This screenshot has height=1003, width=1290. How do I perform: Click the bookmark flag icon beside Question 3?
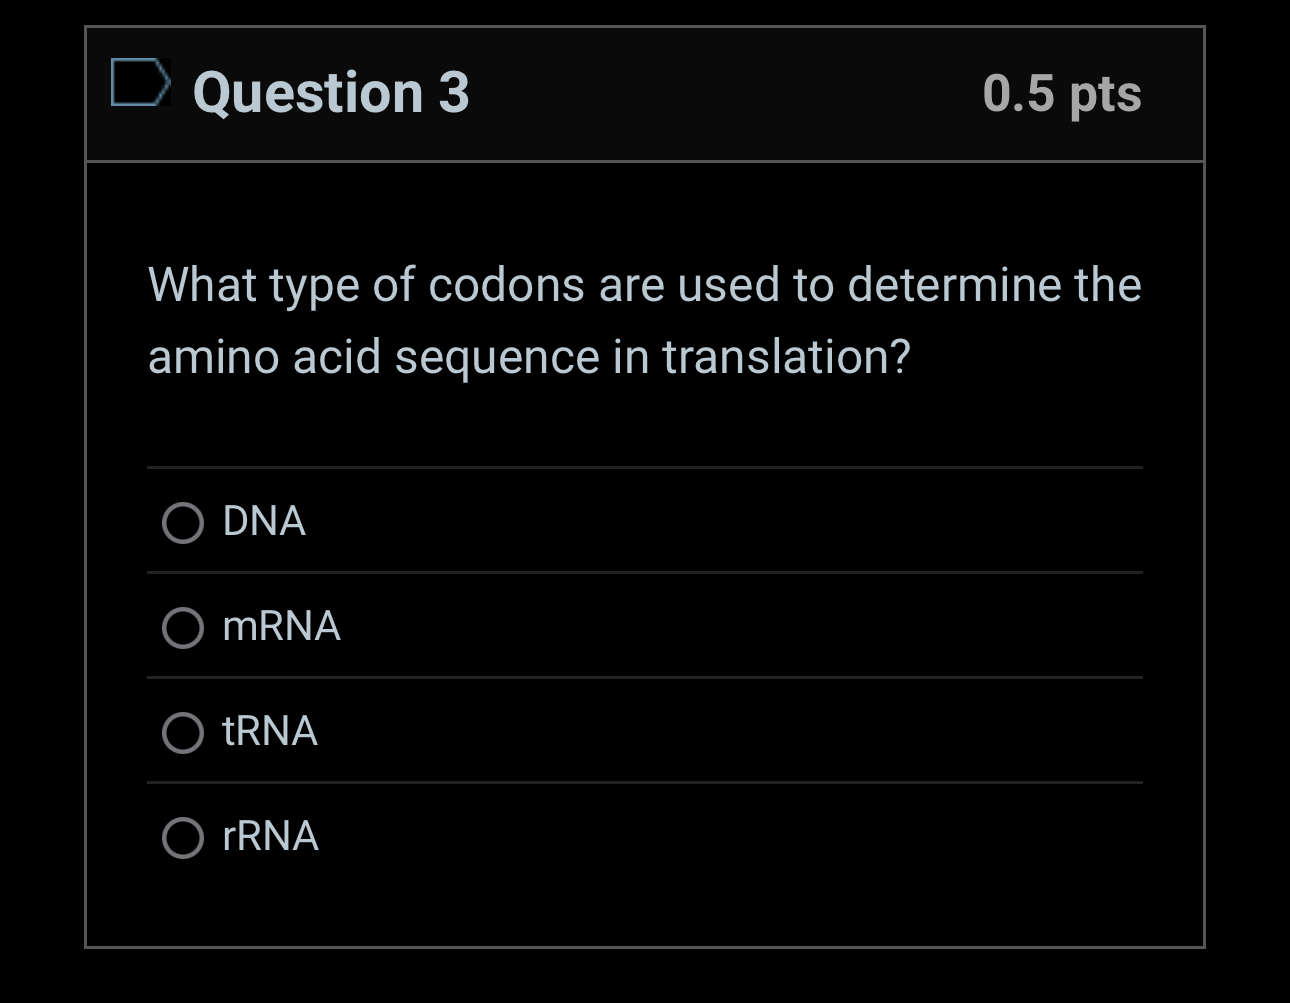140,82
